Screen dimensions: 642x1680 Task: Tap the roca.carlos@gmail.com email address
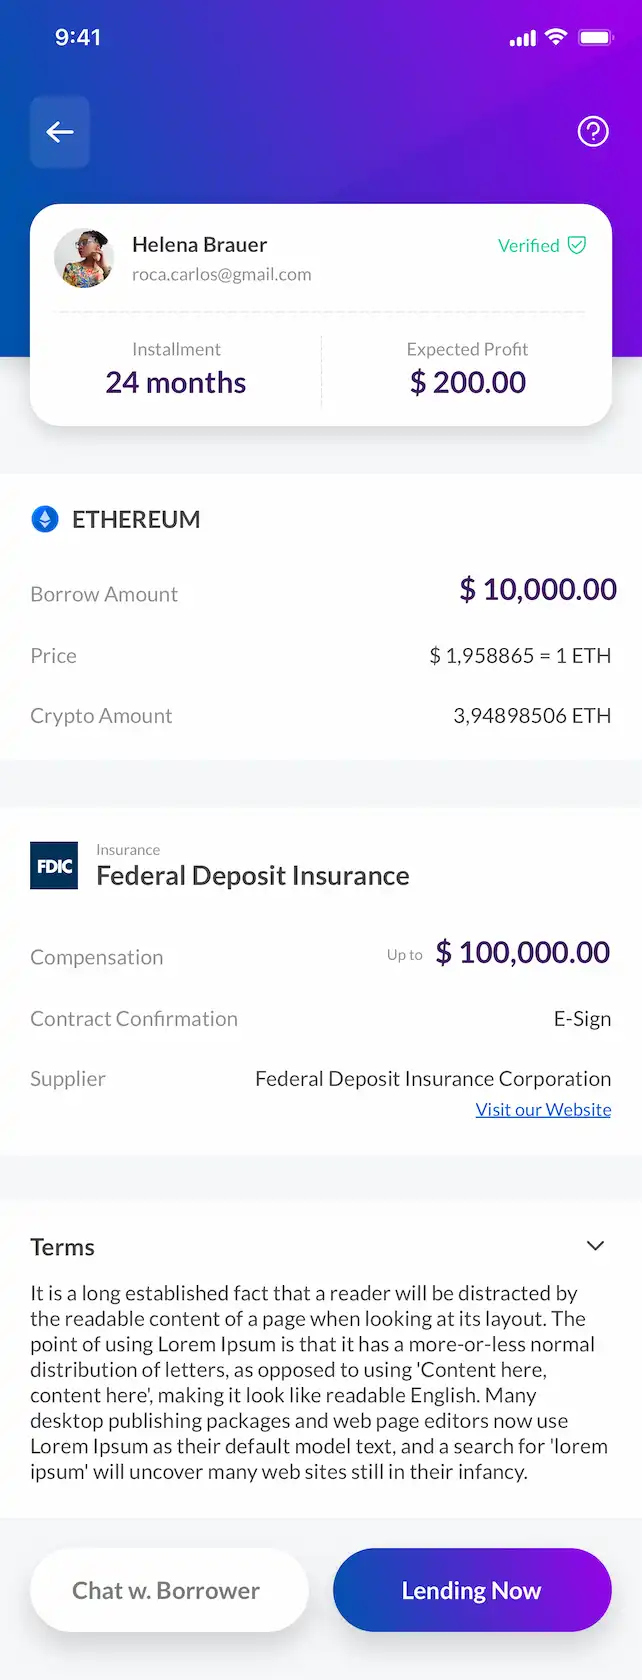tap(222, 274)
